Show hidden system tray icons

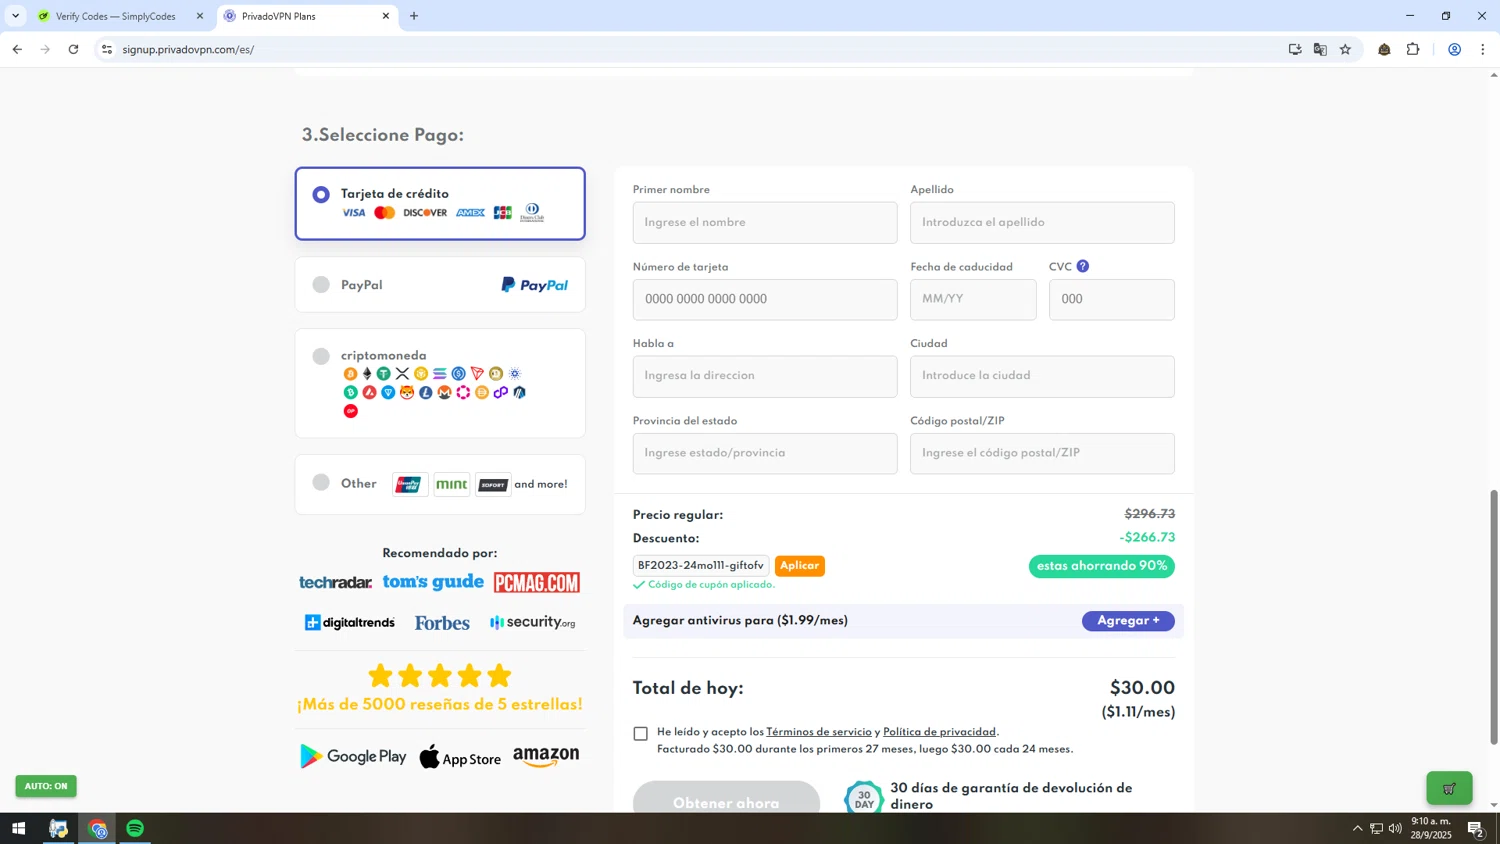coord(1357,828)
